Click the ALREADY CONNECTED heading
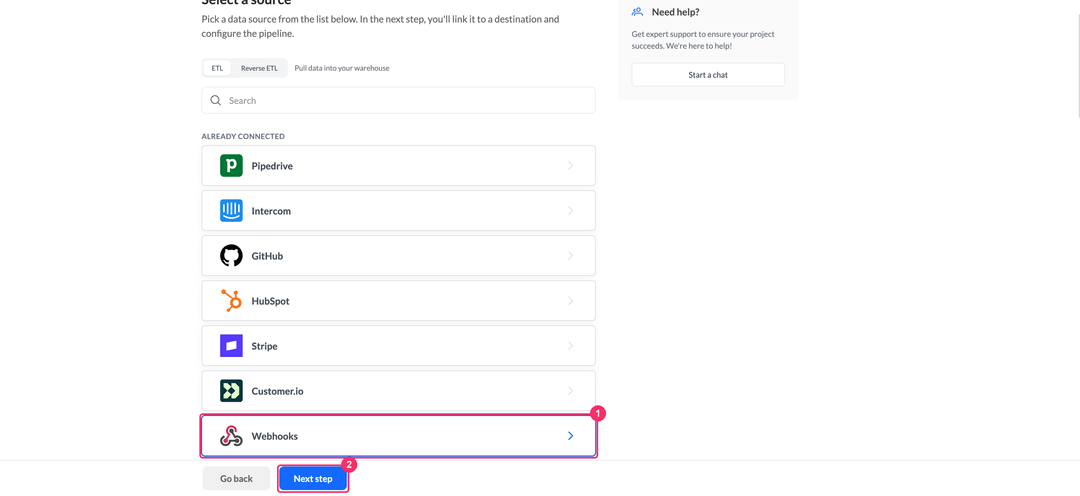The width and height of the screenshot is (1080, 496). [x=243, y=136]
